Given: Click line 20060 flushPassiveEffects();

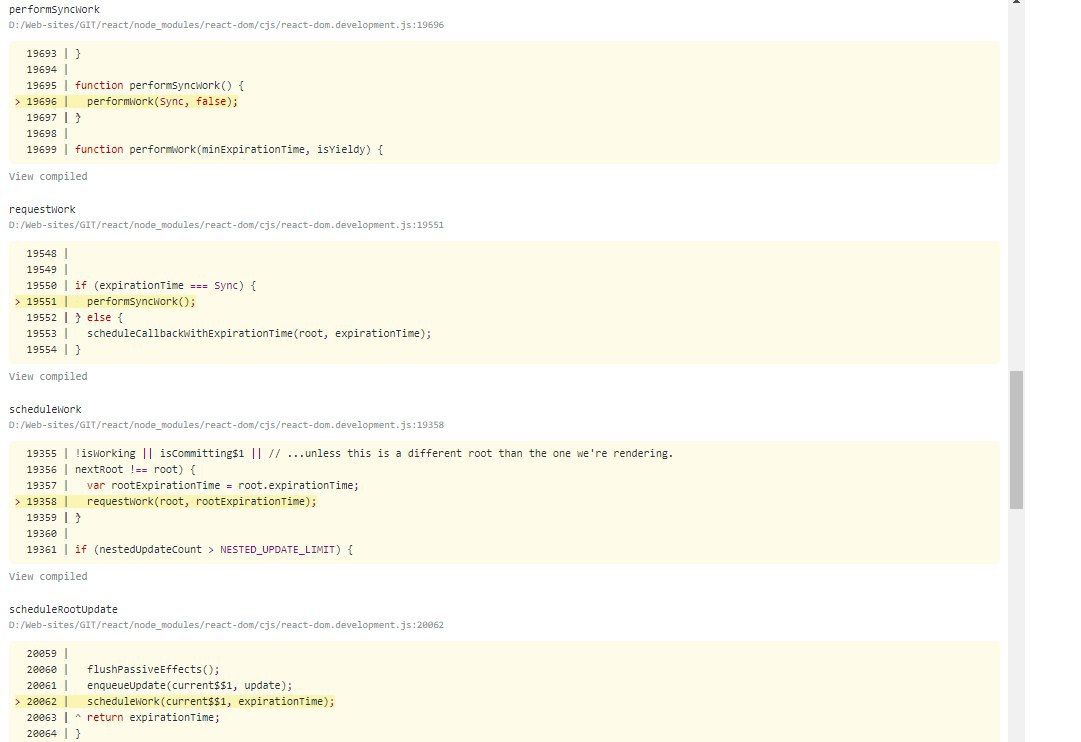Looking at the screenshot, I should click(x=153, y=670).
